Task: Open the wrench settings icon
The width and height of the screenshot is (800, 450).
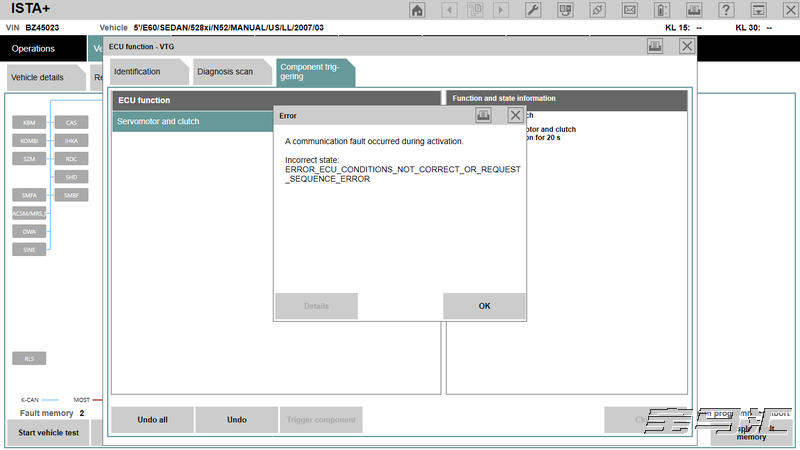Action: (533, 10)
